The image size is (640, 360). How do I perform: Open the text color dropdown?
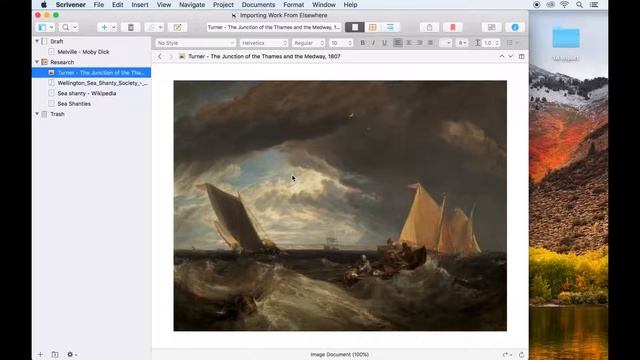(x=445, y=43)
